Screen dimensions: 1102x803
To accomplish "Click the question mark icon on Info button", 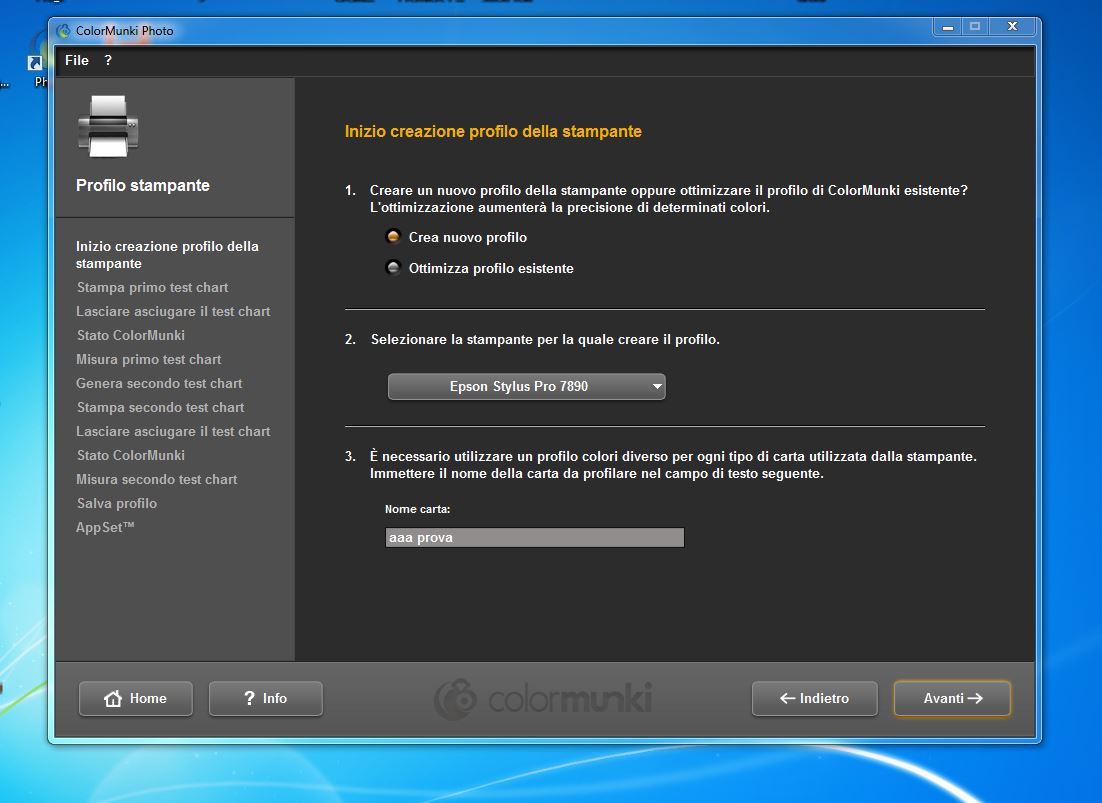I will click(x=249, y=698).
